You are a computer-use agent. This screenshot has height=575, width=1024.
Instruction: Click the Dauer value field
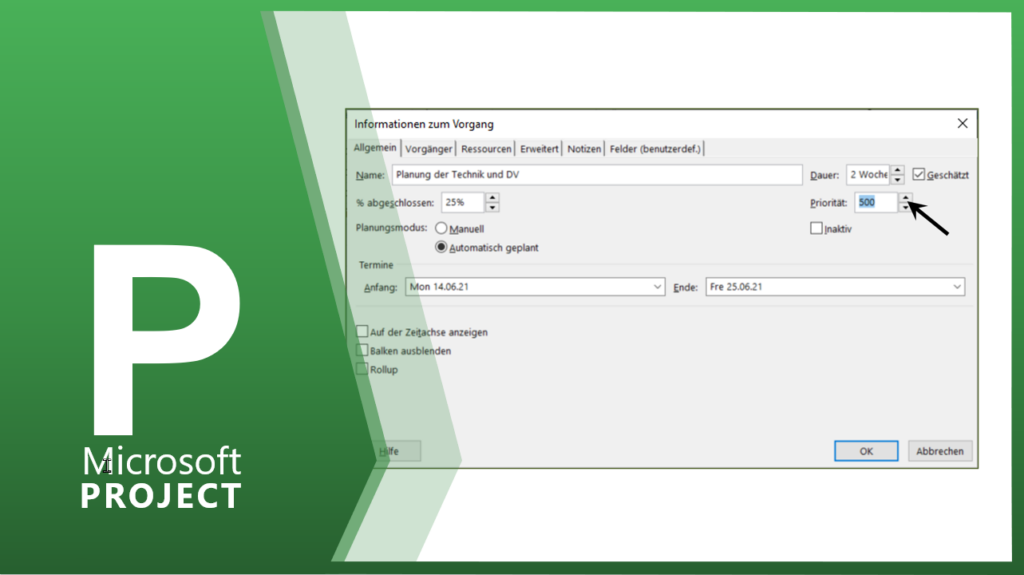tap(868, 174)
